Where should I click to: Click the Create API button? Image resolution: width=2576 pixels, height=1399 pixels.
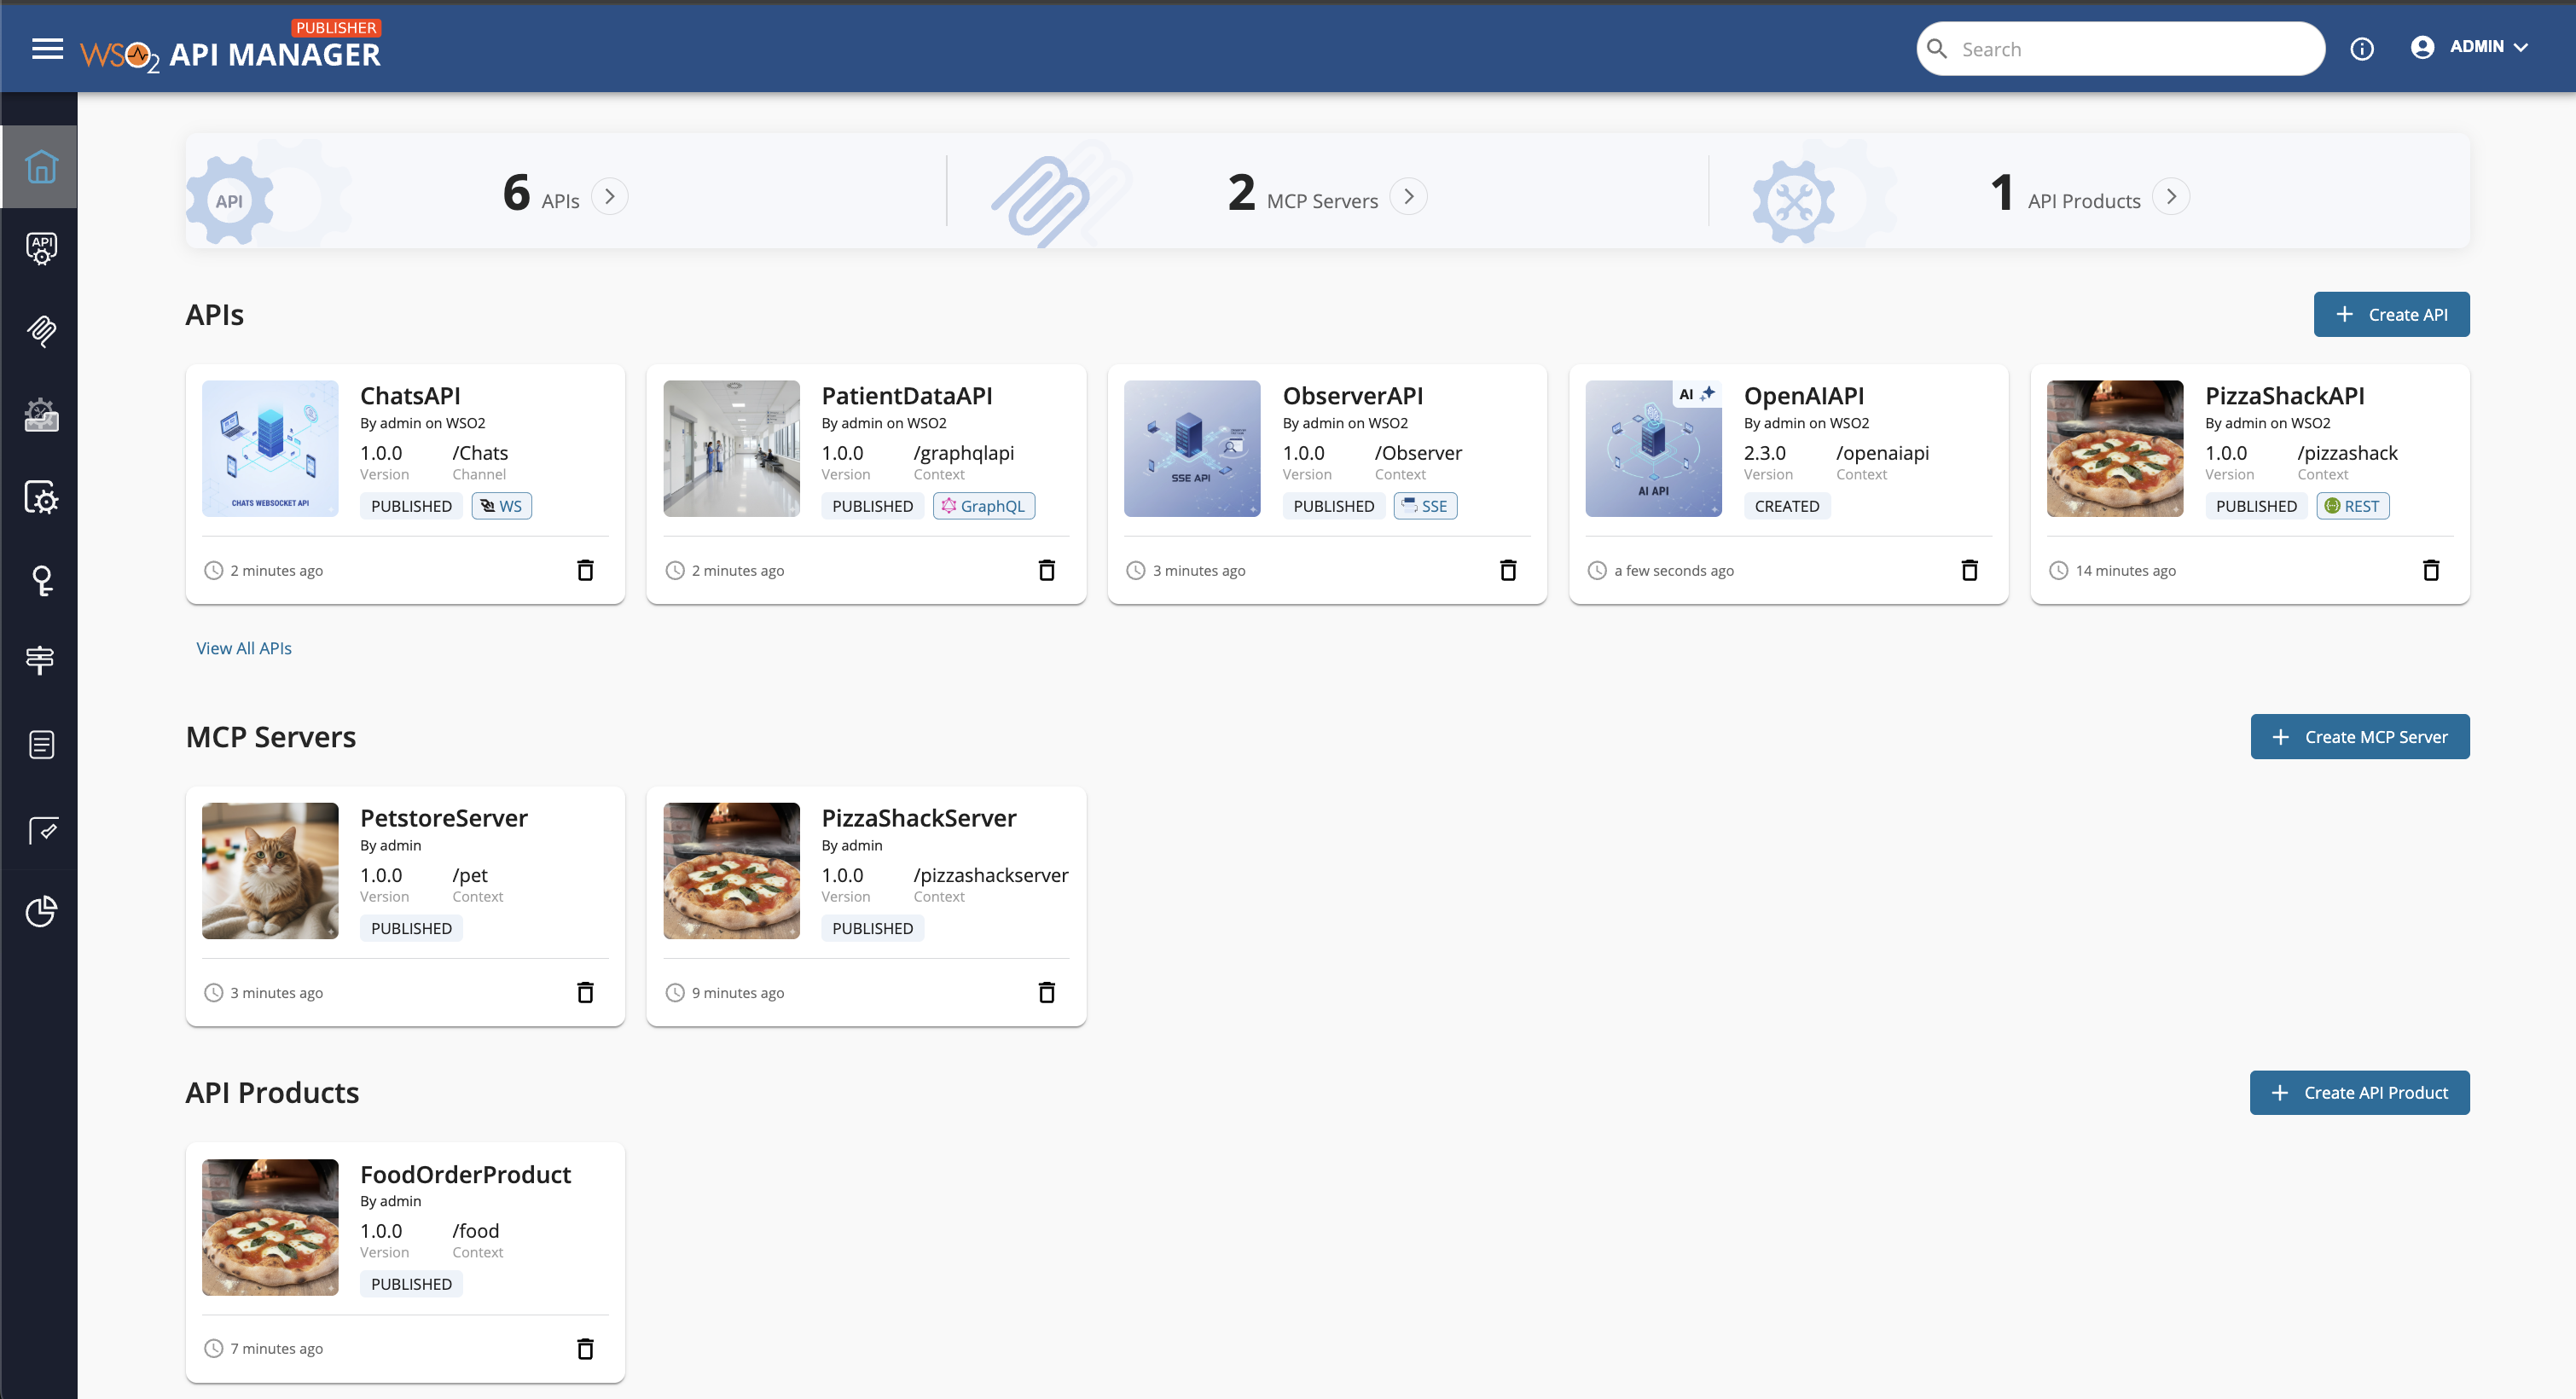coord(2391,314)
